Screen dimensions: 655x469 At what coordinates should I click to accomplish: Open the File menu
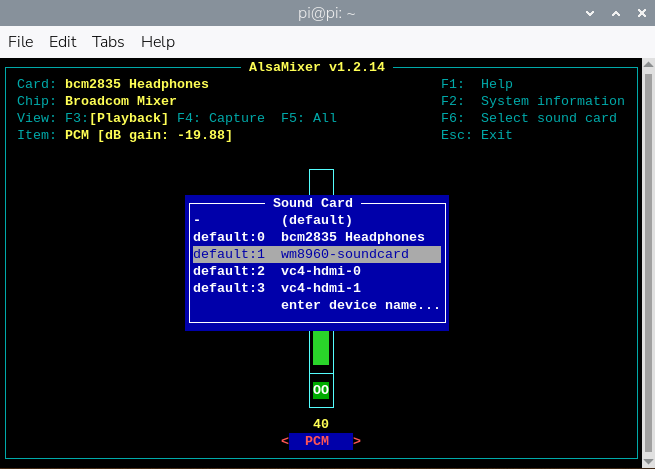click(21, 42)
